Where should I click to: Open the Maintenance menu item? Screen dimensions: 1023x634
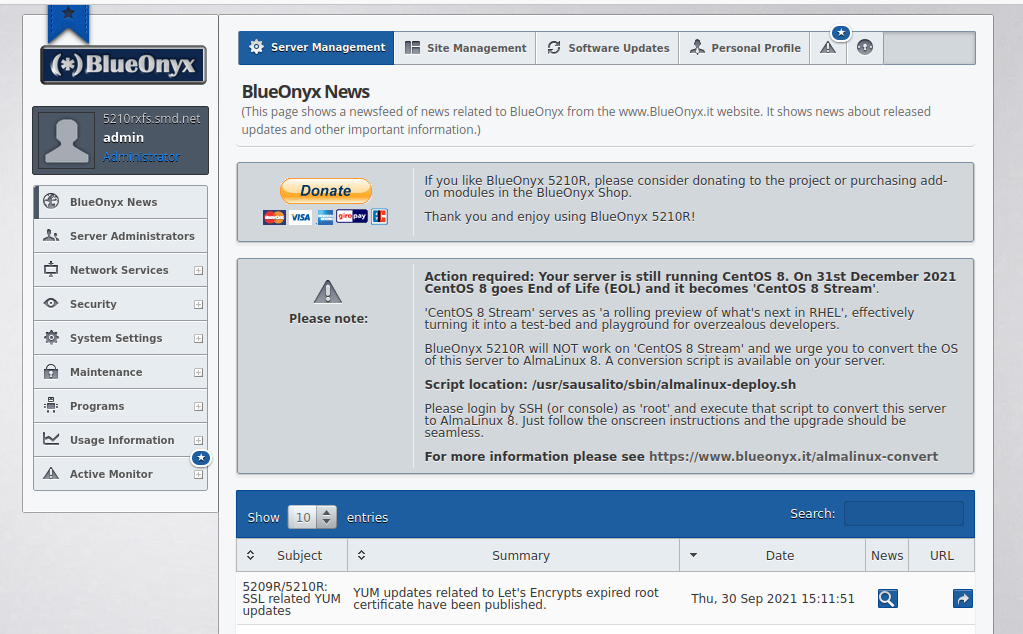point(121,372)
